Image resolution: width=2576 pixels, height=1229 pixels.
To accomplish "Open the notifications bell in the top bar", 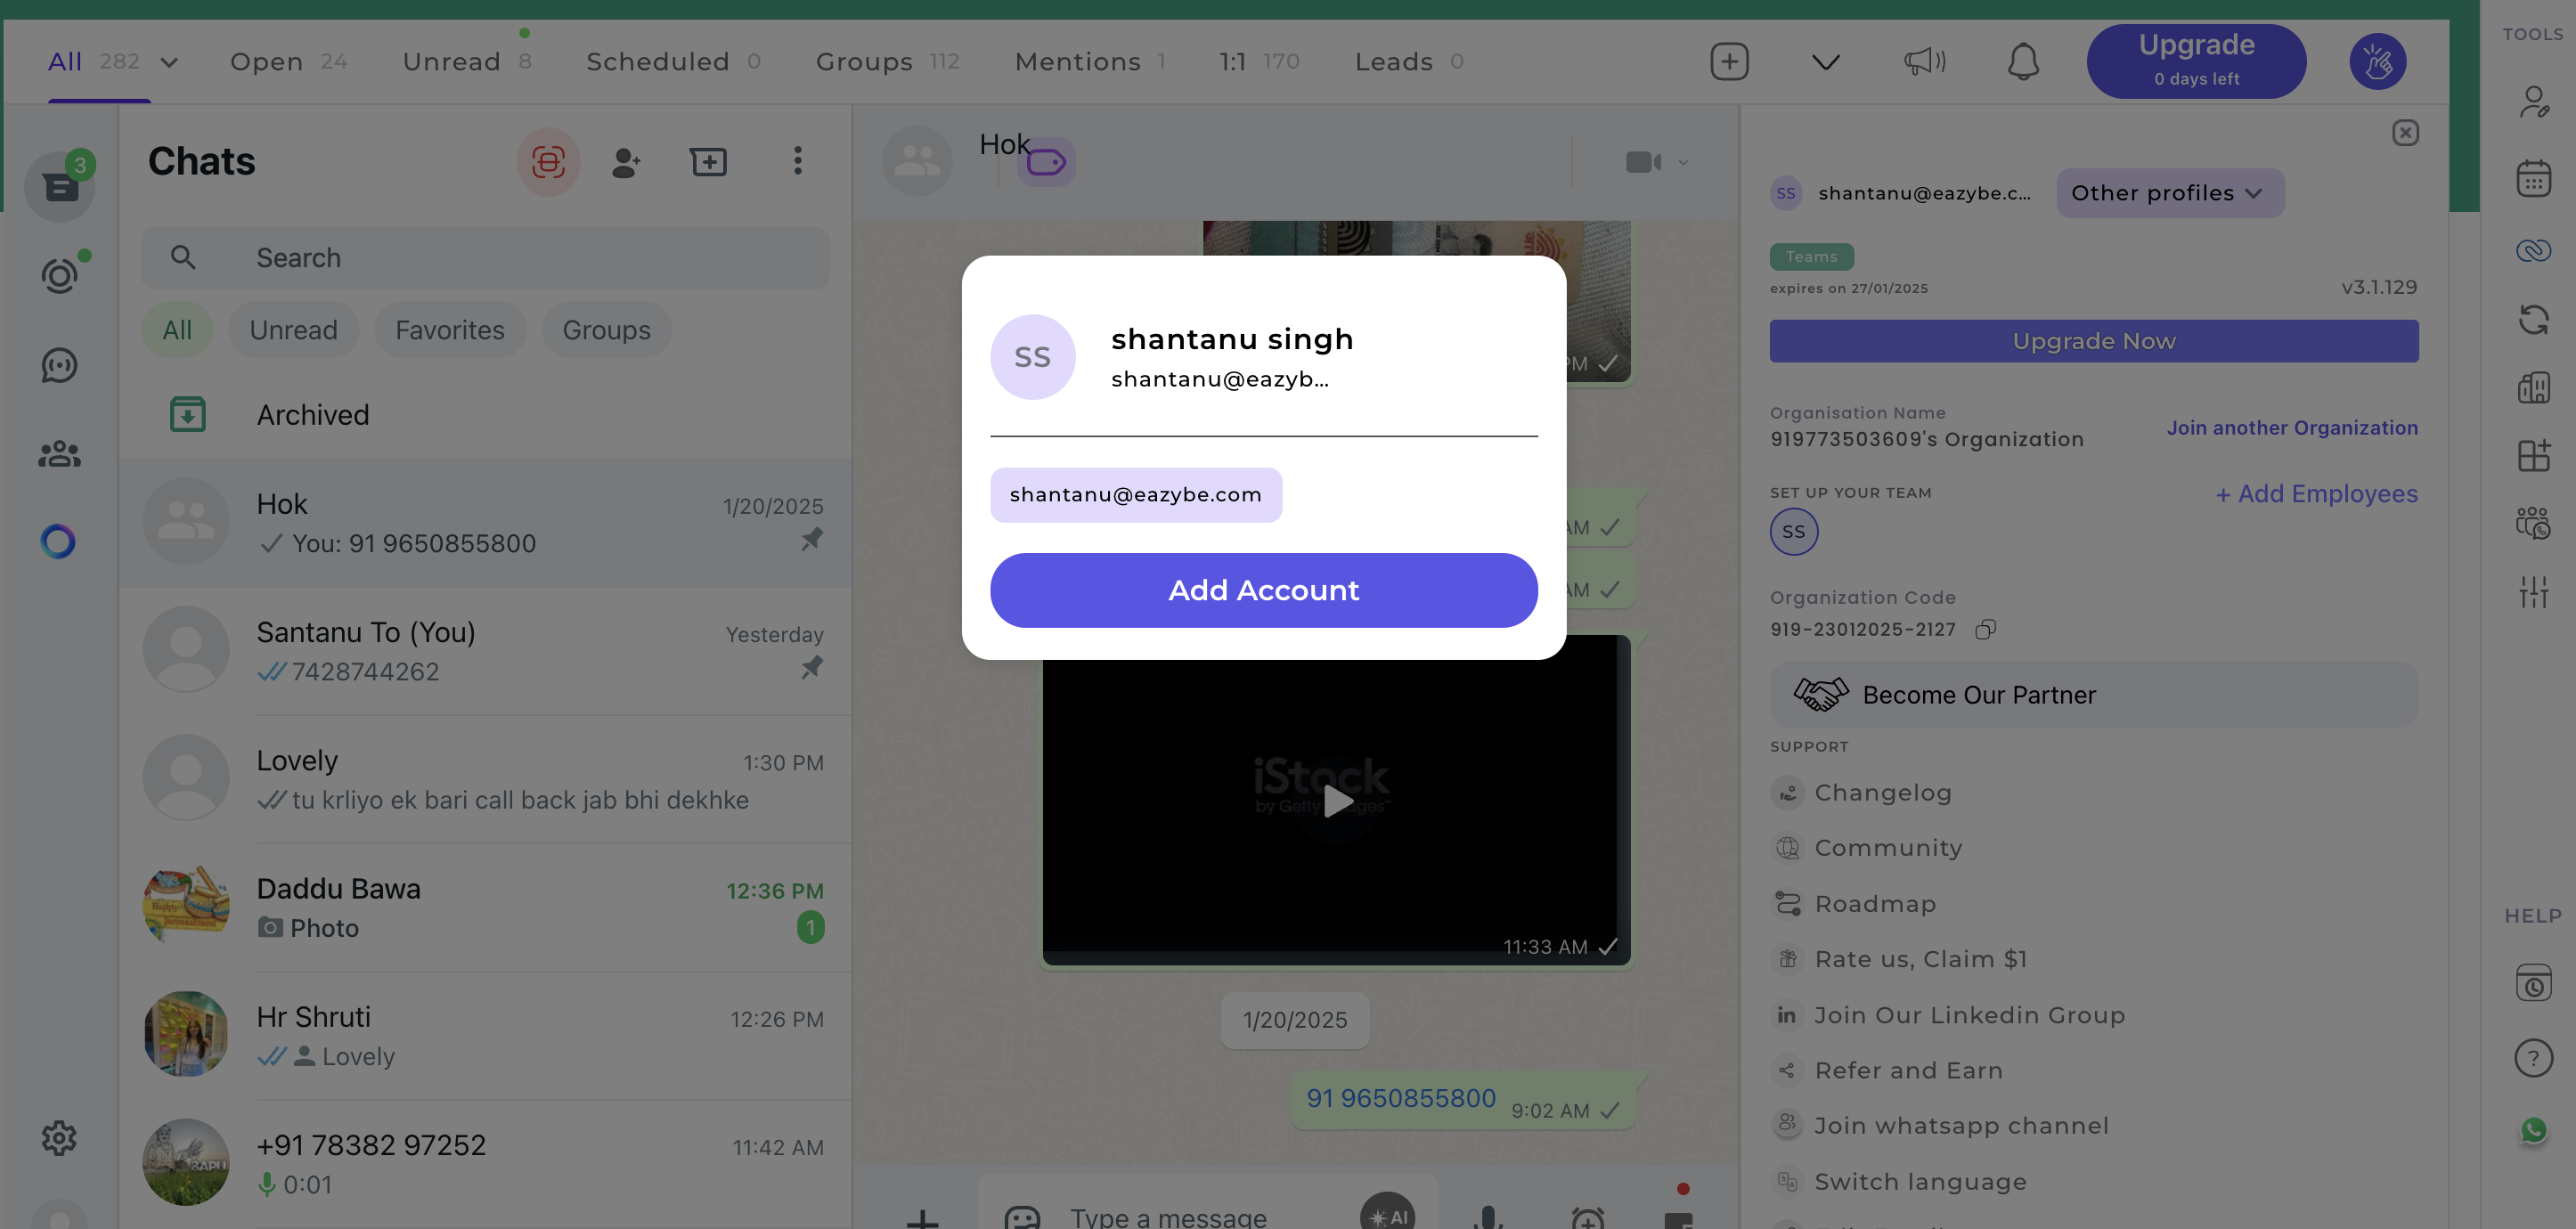I will point(2024,61).
